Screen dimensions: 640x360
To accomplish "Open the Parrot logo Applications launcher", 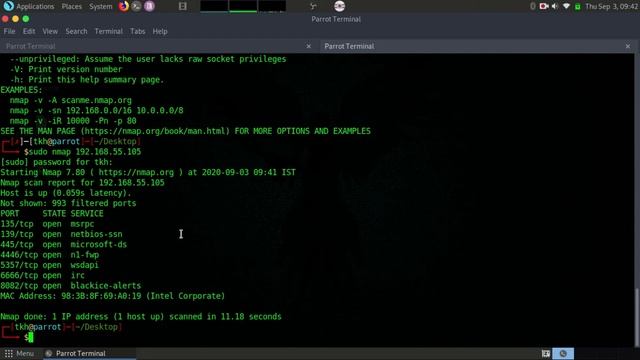I will coord(8,6).
